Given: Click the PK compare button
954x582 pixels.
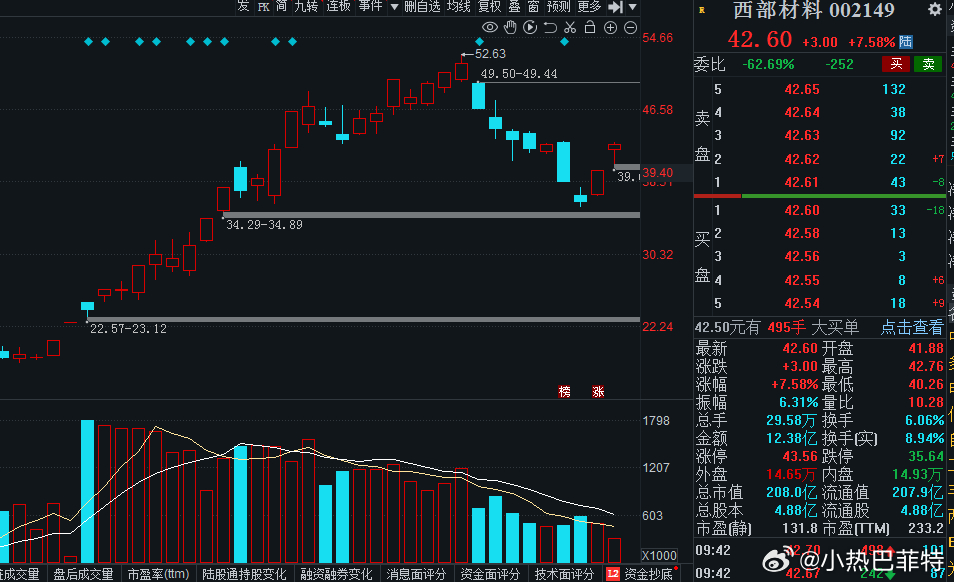Looking at the screenshot, I should point(263,7).
